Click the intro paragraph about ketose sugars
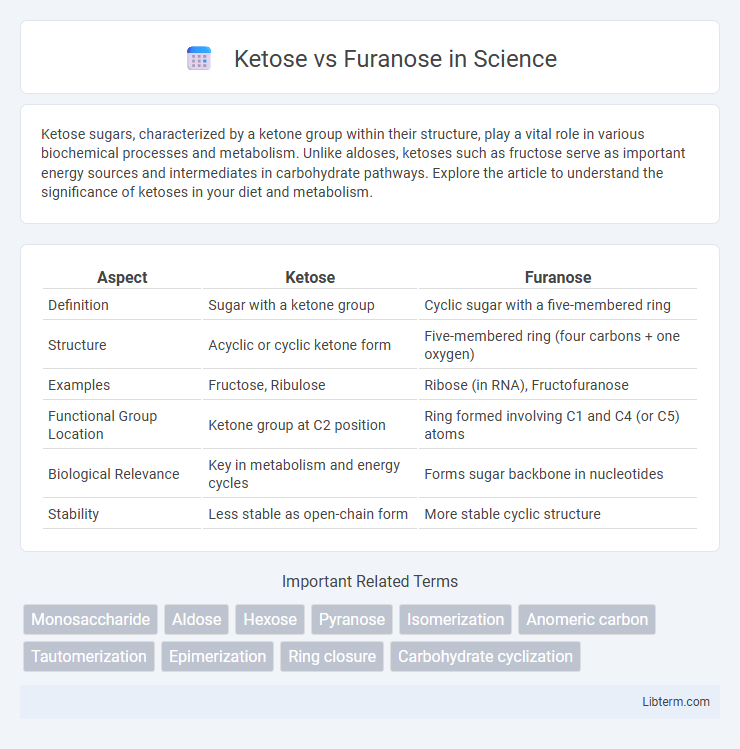The height and width of the screenshot is (749, 740). 363,163
